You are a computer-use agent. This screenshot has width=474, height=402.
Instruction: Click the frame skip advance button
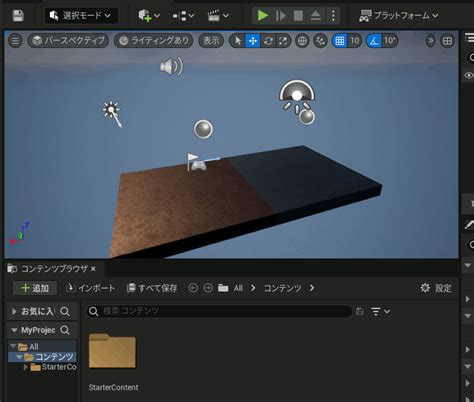tap(280, 15)
